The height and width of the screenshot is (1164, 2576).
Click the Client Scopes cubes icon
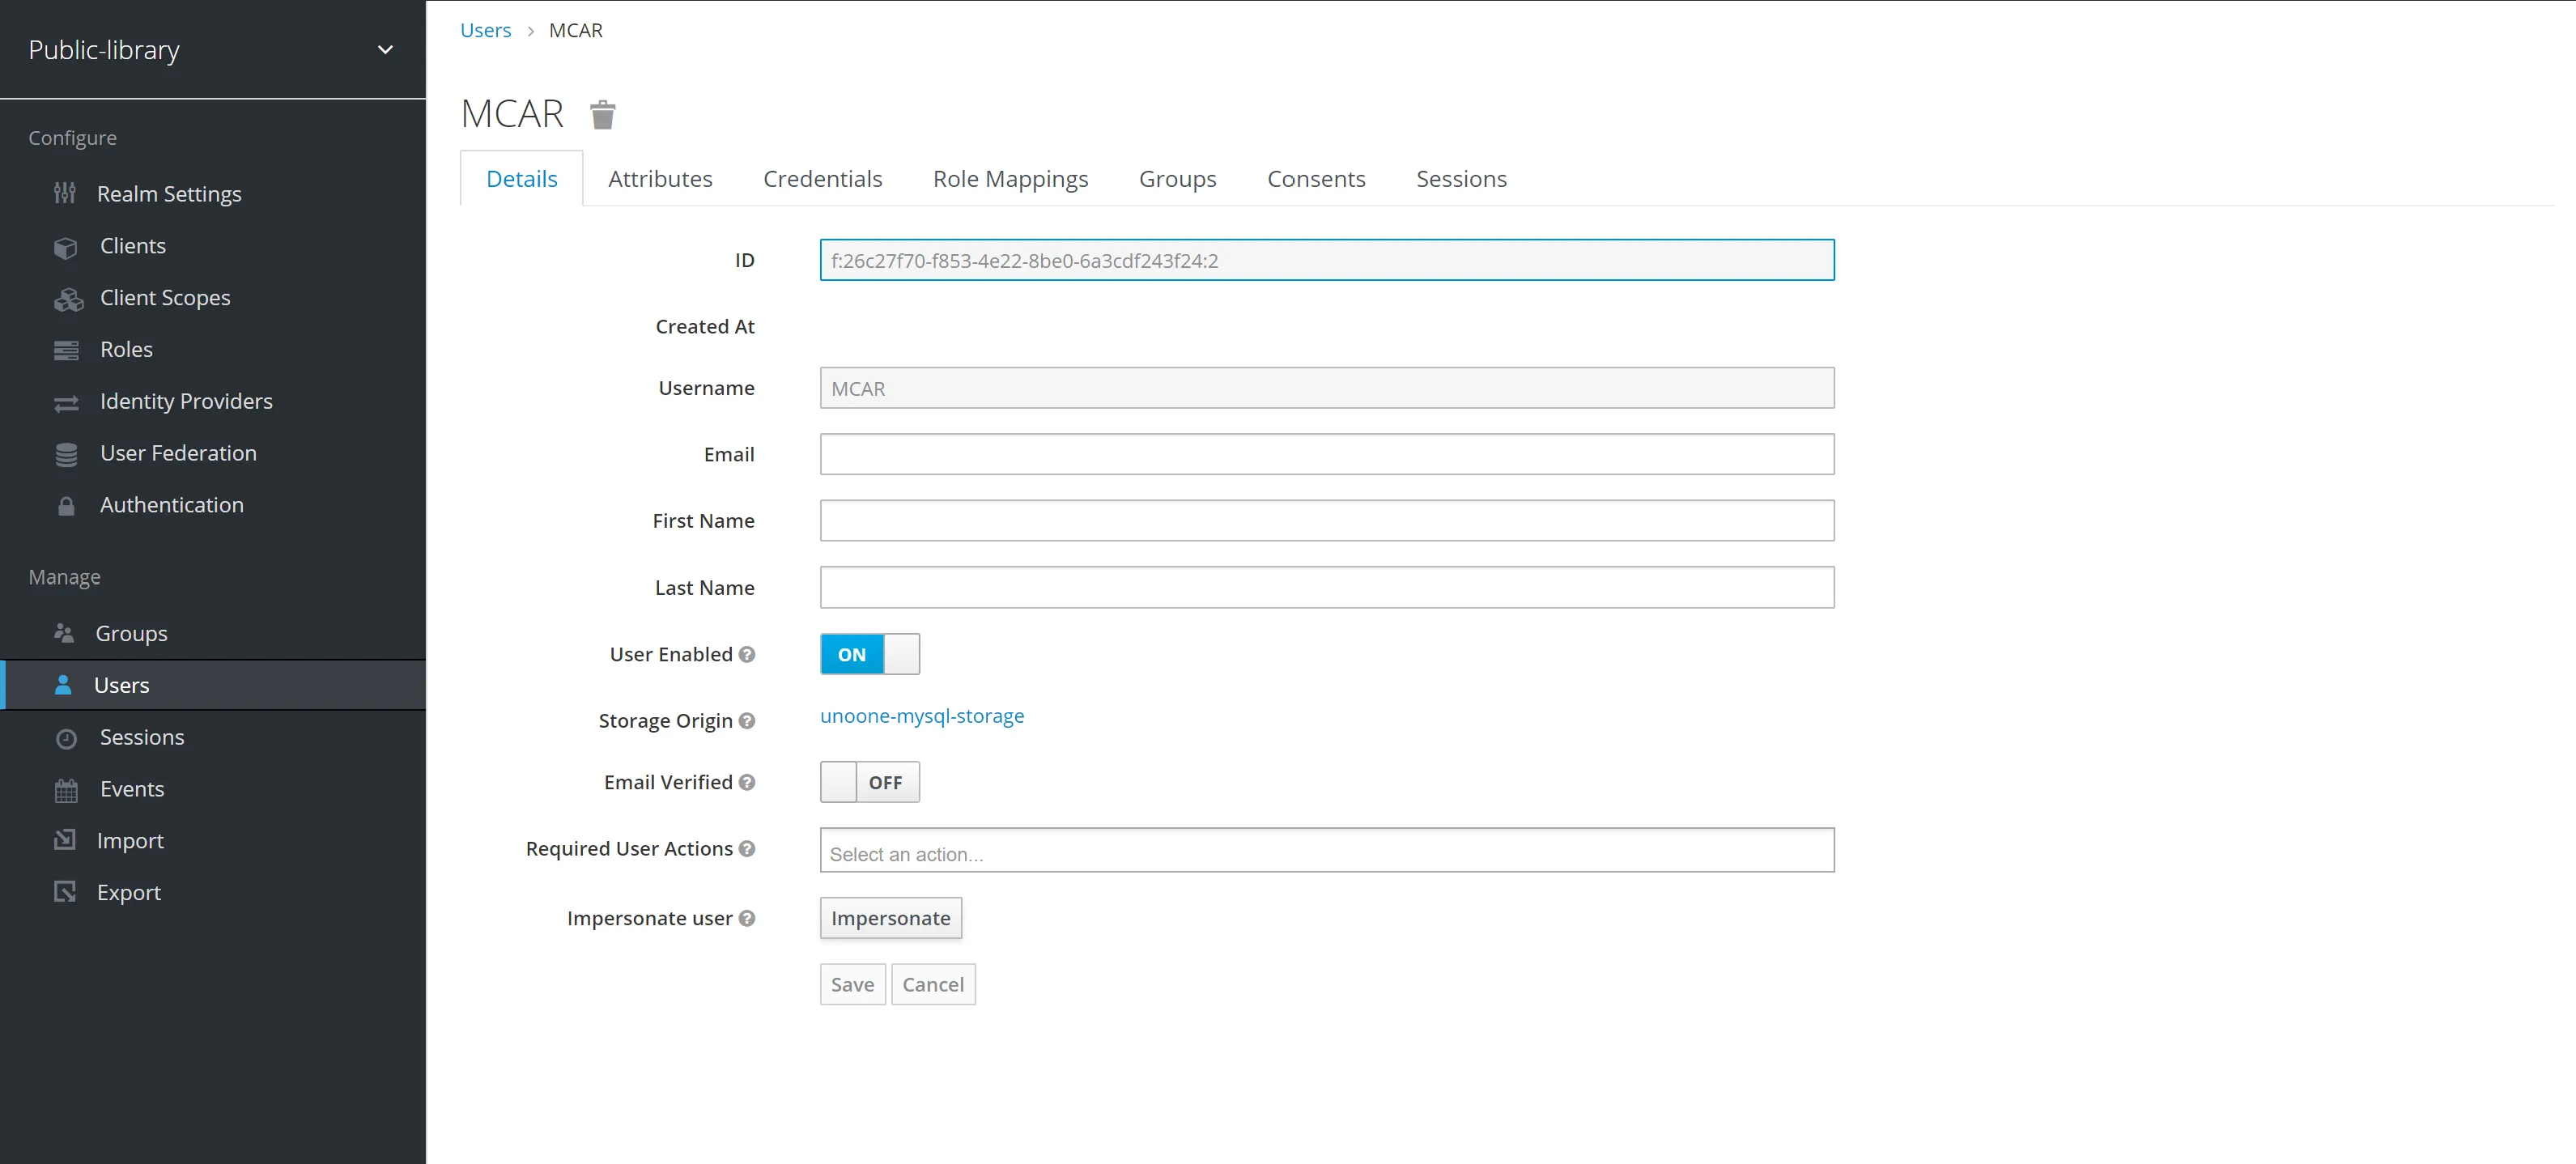(68, 299)
